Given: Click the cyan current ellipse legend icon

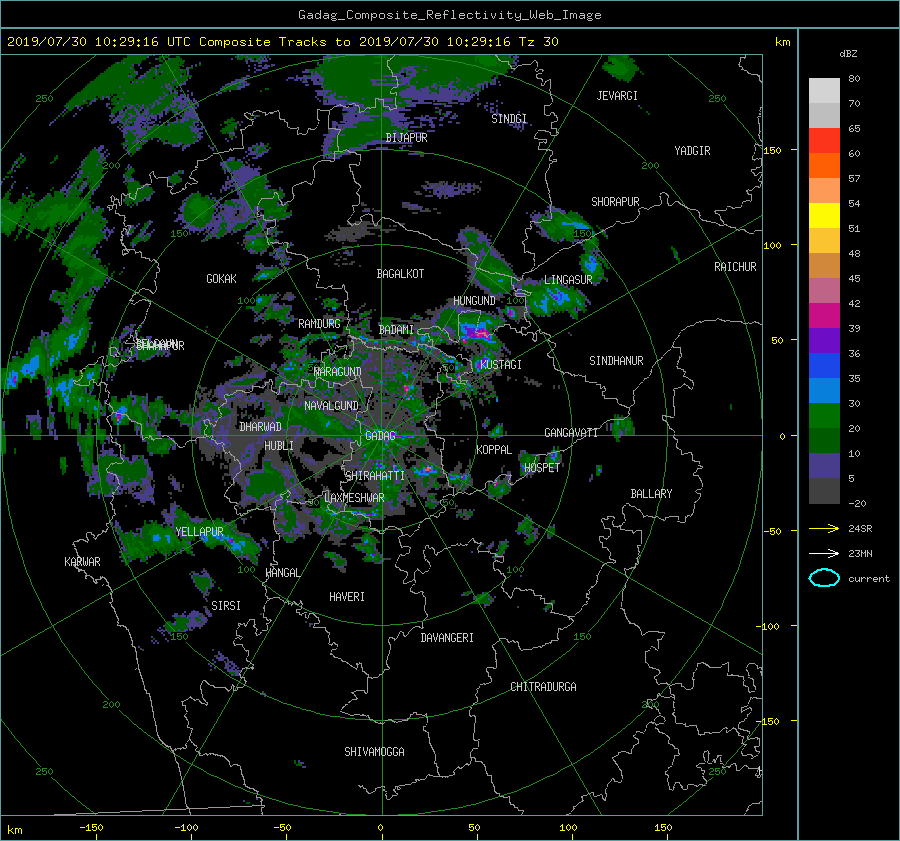Looking at the screenshot, I should tap(824, 578).
